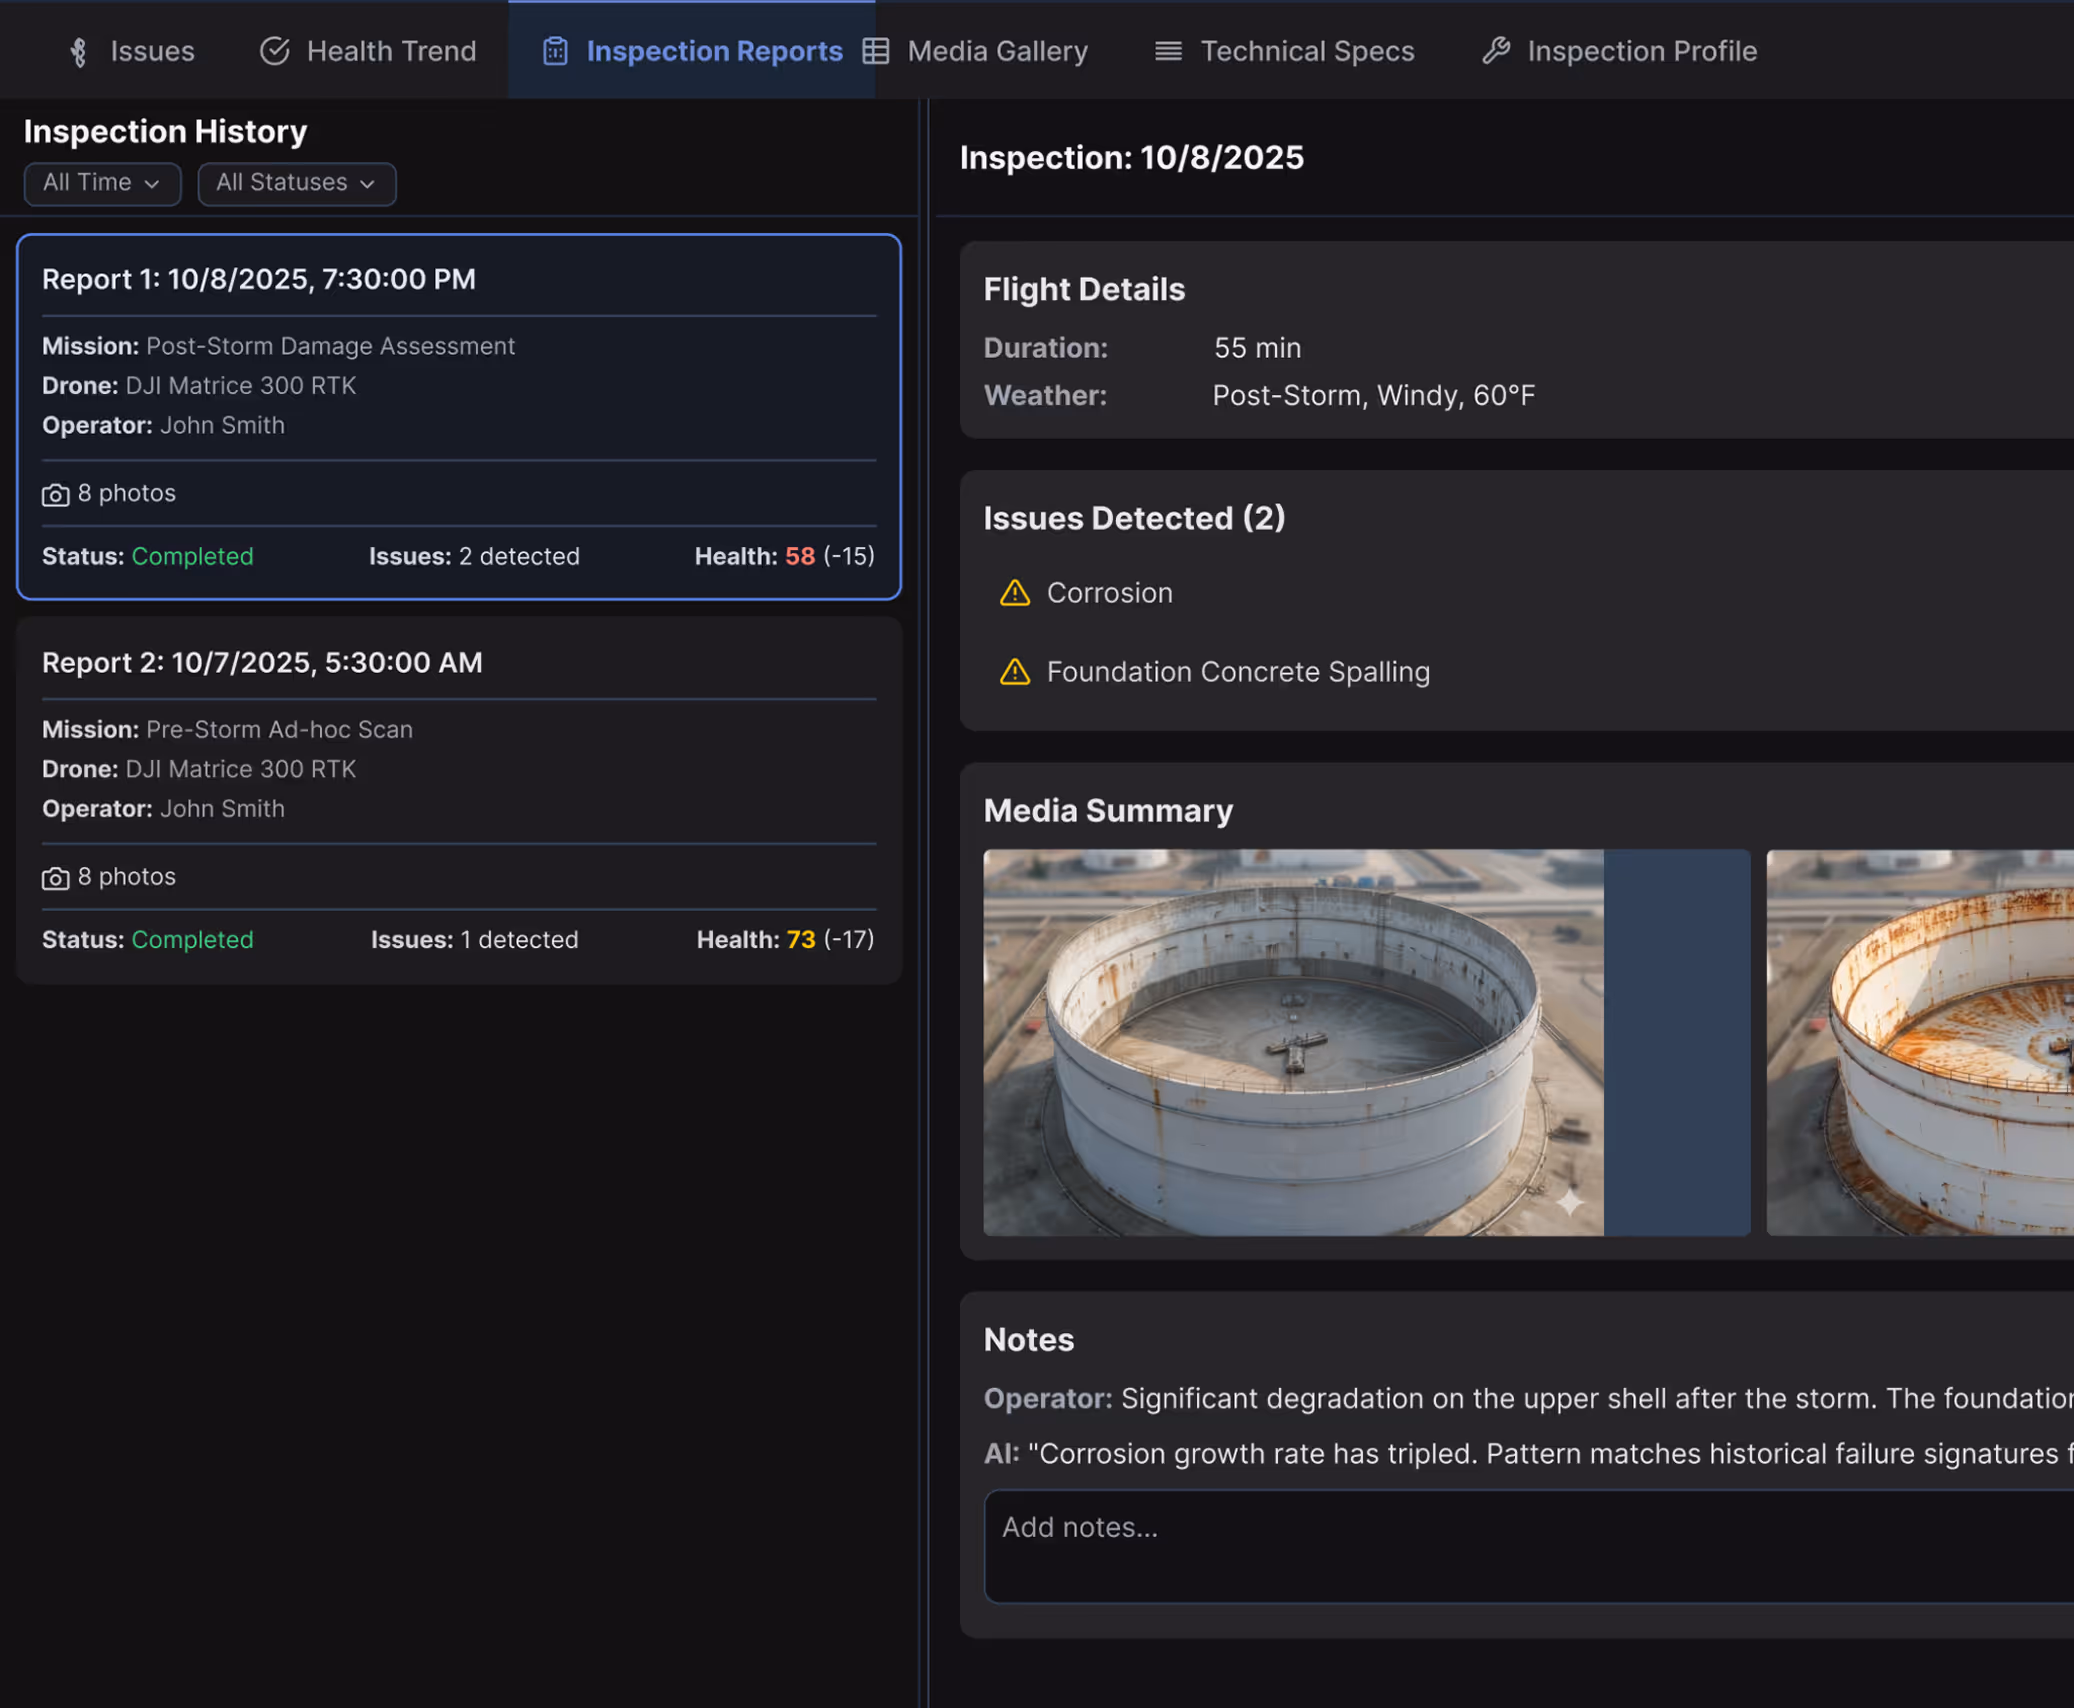Image resolution: width=2074 pixels, height=1708 pixels.
Task: Click the Inspection Reports clipboard icon
Action: 555,51
